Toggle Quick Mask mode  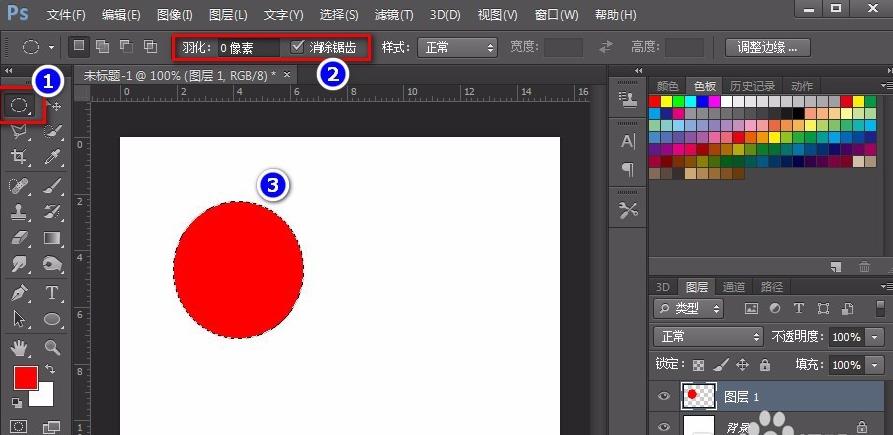tap(19, 426)
